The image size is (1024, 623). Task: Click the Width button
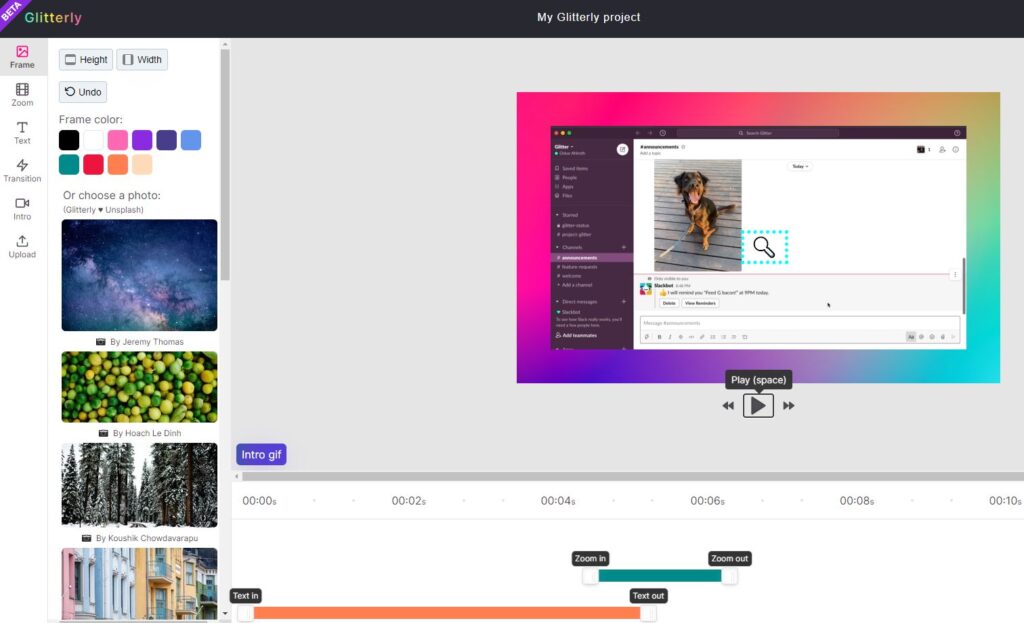[142, 60]
